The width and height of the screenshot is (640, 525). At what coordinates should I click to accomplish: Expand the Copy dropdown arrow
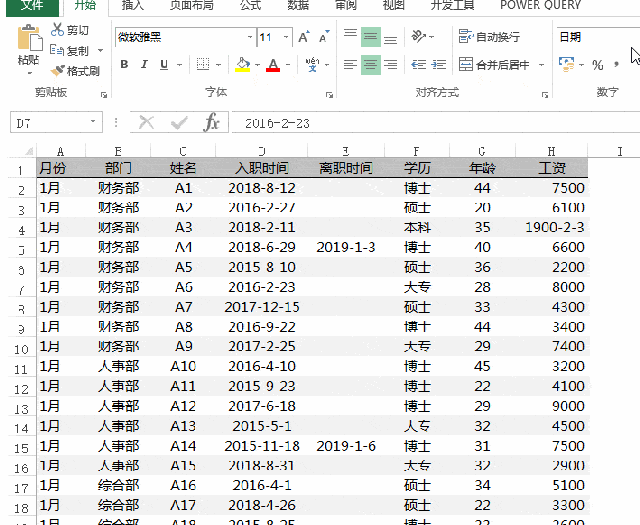(x=100, y=51)
